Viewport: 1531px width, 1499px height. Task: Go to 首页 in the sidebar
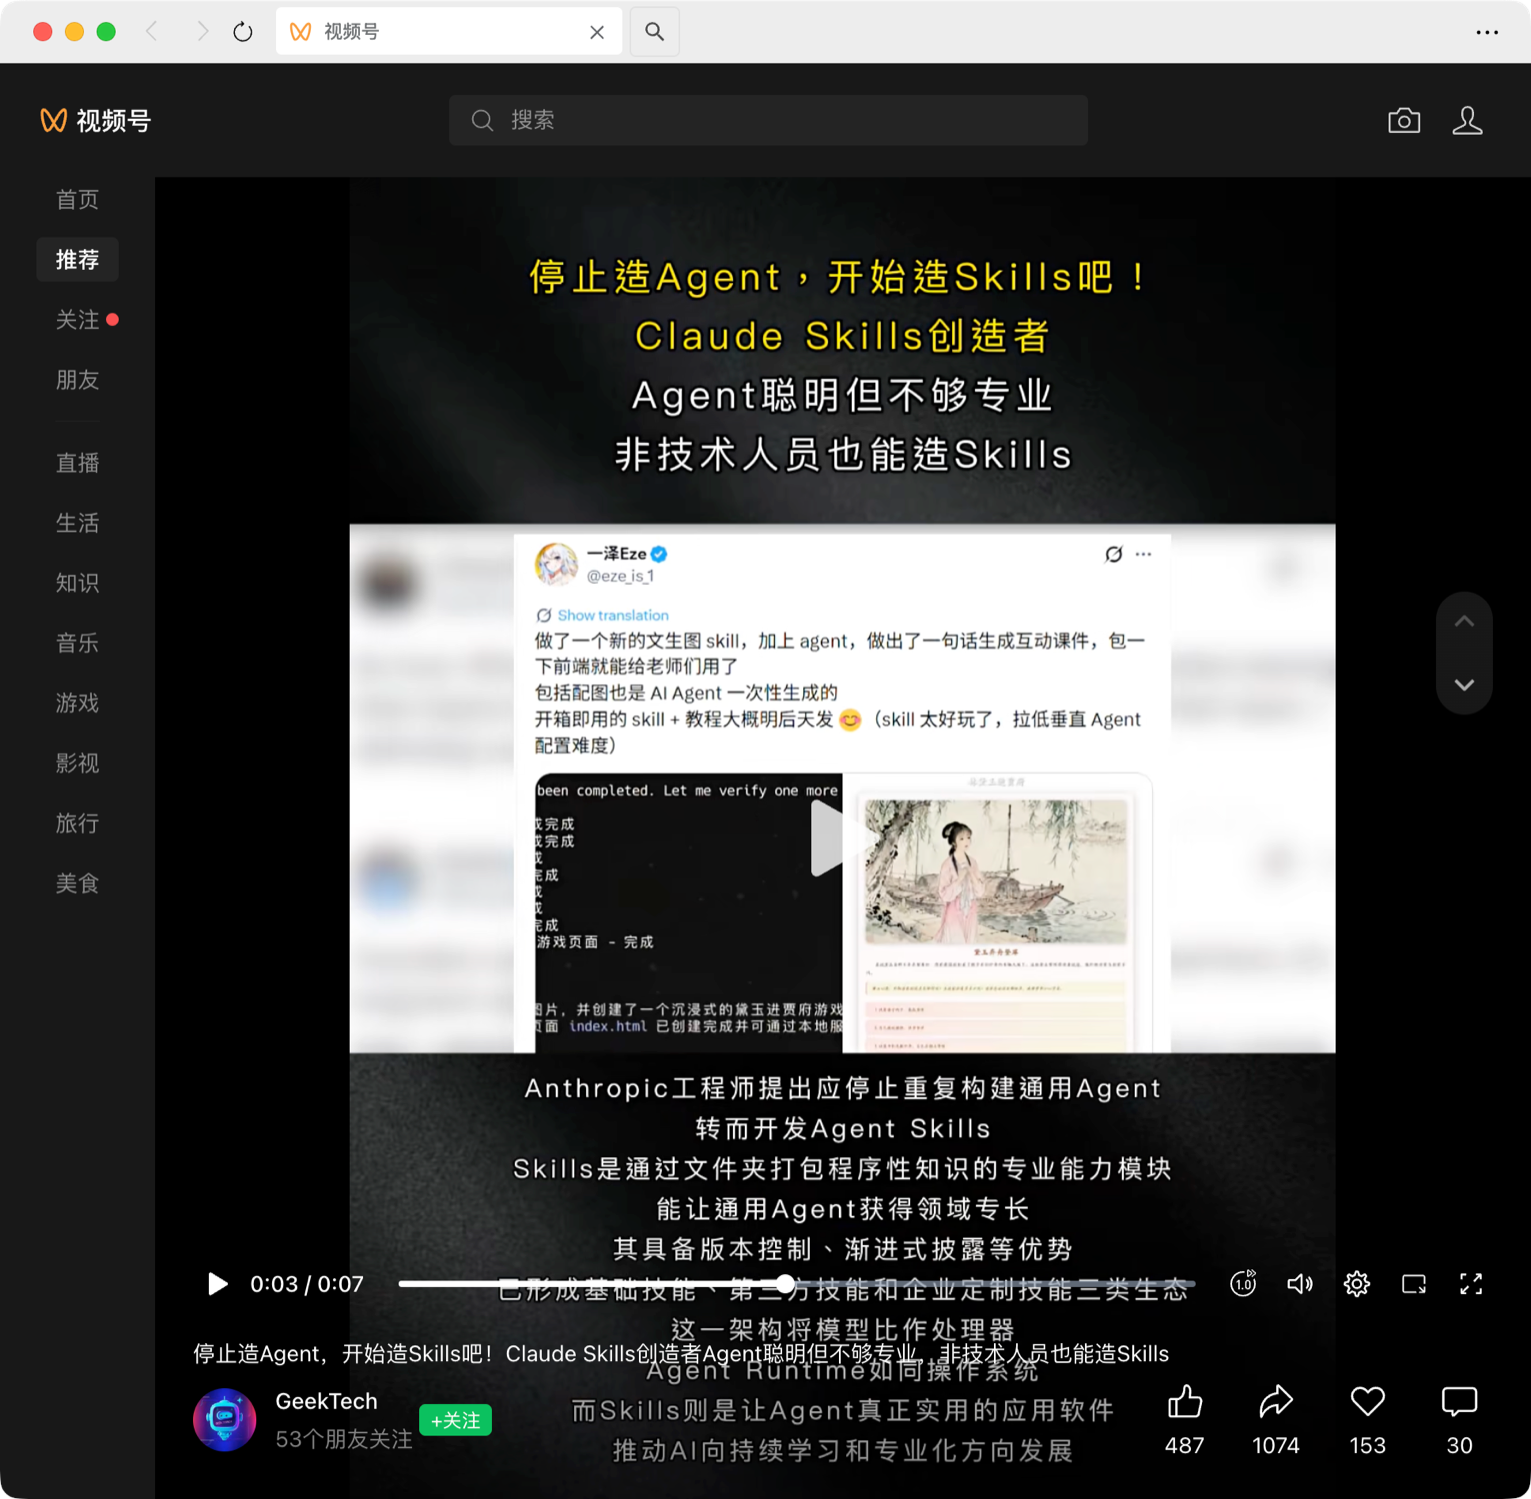[77, 200]
